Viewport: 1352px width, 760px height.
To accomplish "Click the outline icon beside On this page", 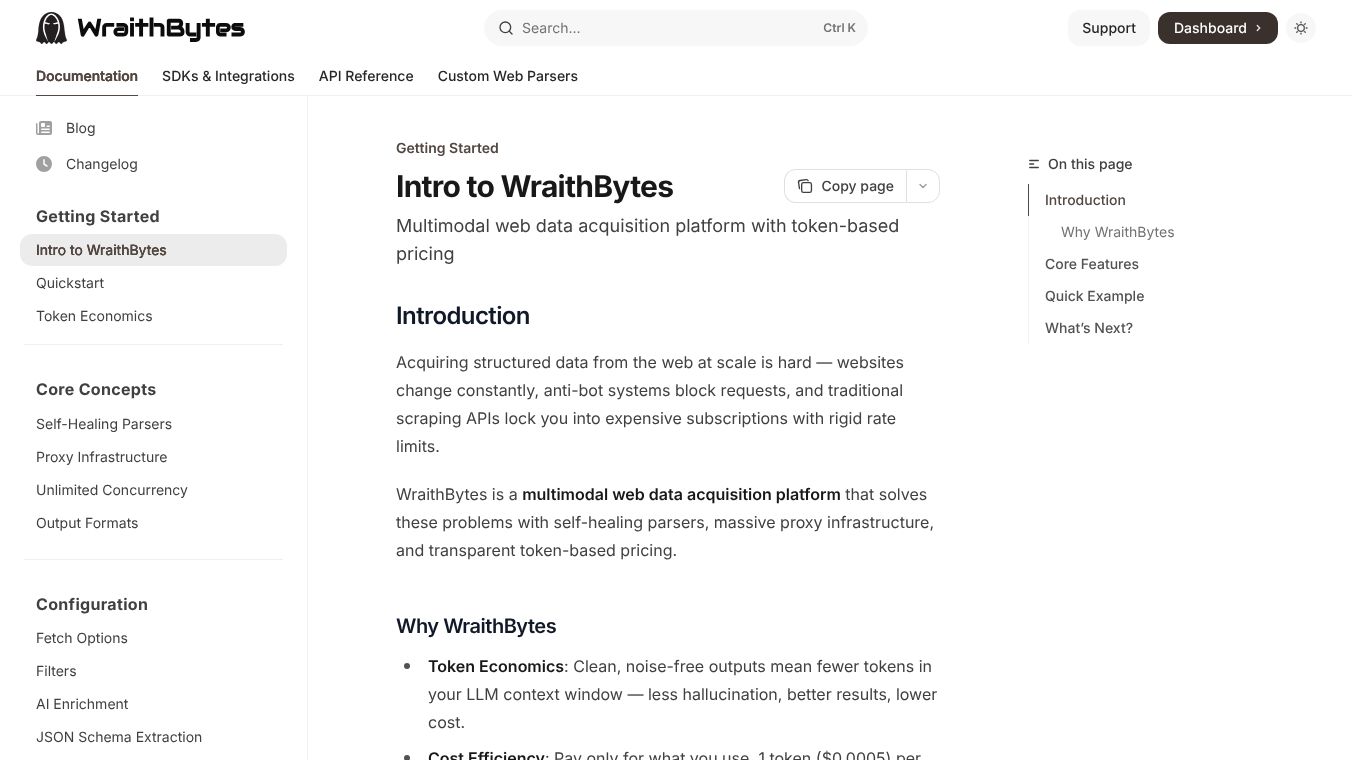I will tap(1033, 163).
